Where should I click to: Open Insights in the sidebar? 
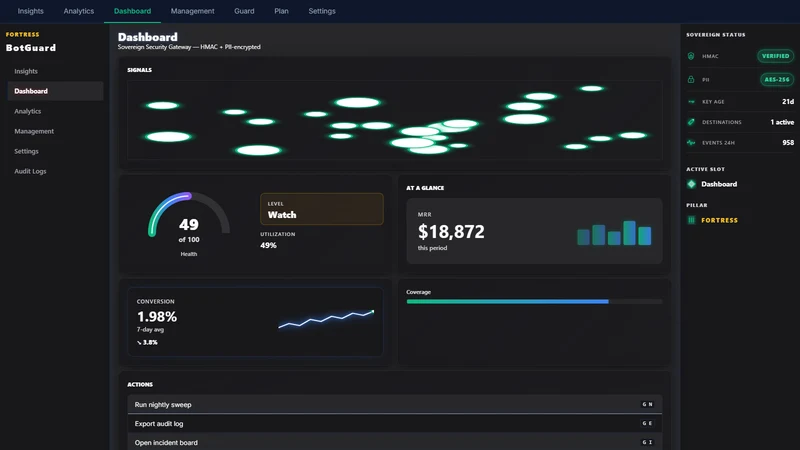click(x=55, y=71)
